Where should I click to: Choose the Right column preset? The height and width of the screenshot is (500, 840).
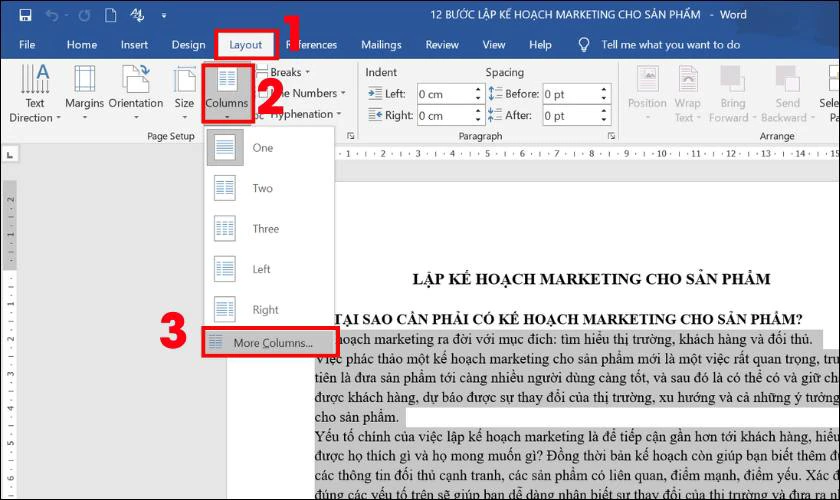(x=268, y=310)
